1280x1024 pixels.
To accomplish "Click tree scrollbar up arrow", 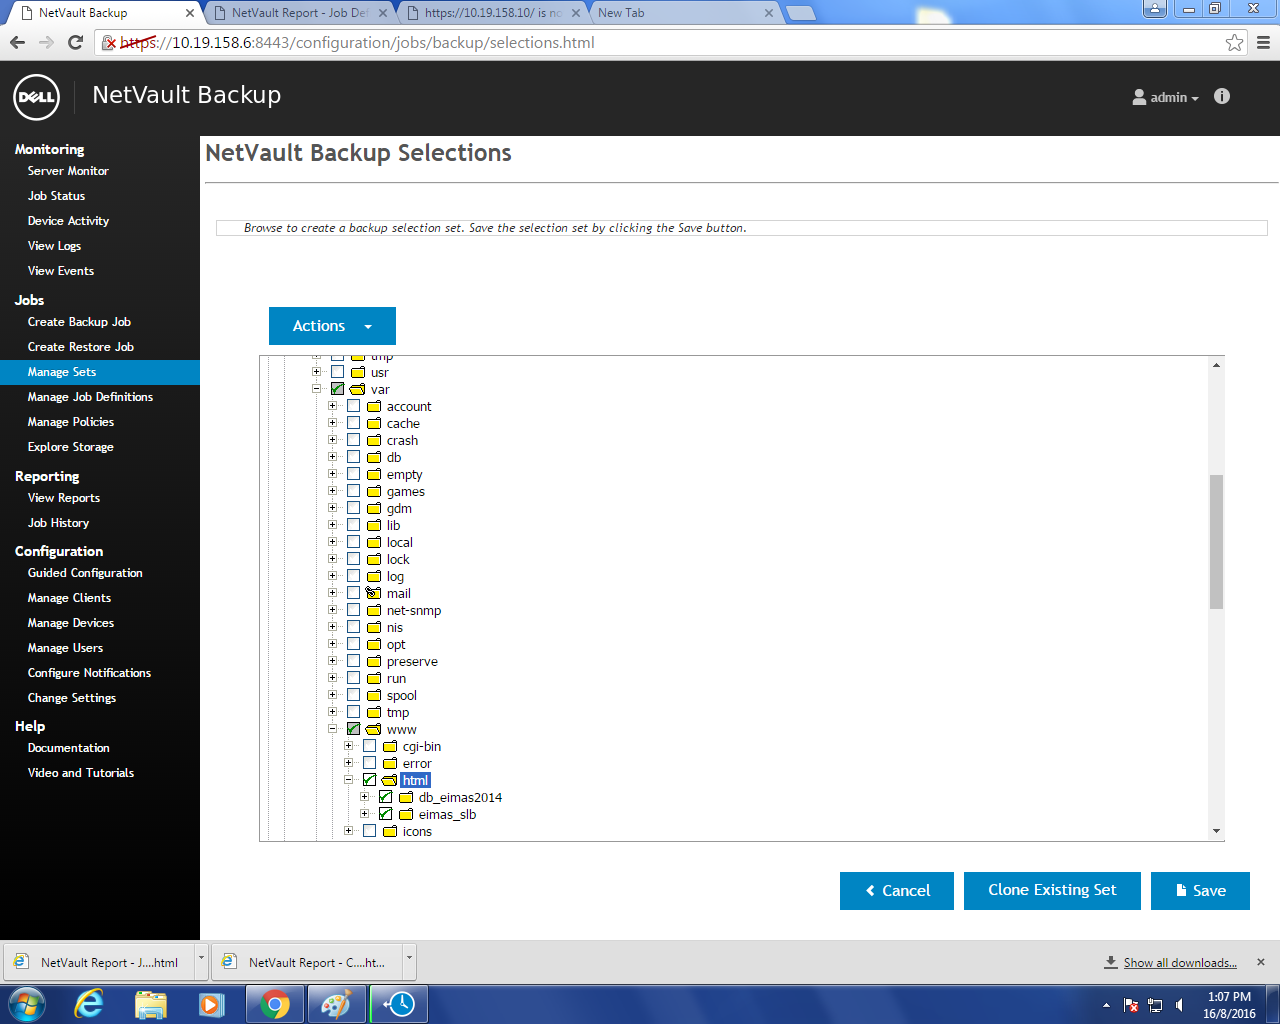I will [x=1216, y=365].
